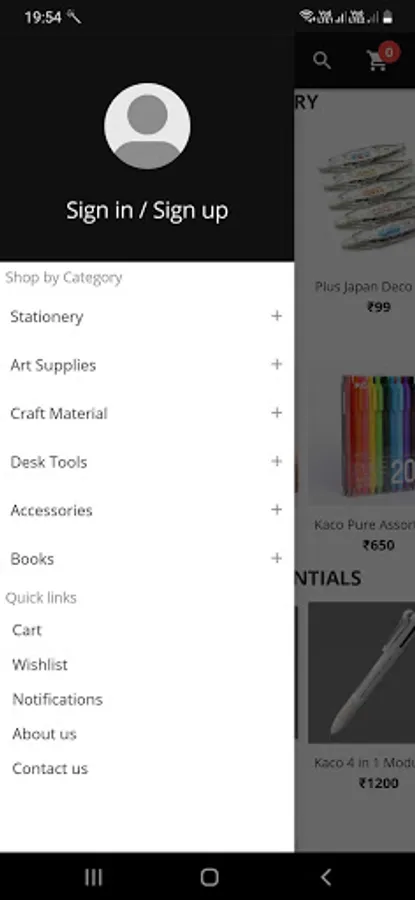The width and height of the screenshot is (415, 900).
Task: Expand the Art Supplies plus icon
Action: [277, 364]
